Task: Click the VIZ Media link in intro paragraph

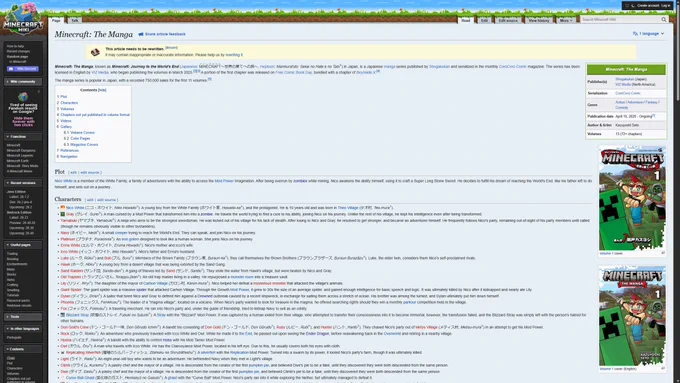Action: coord(100,72)
